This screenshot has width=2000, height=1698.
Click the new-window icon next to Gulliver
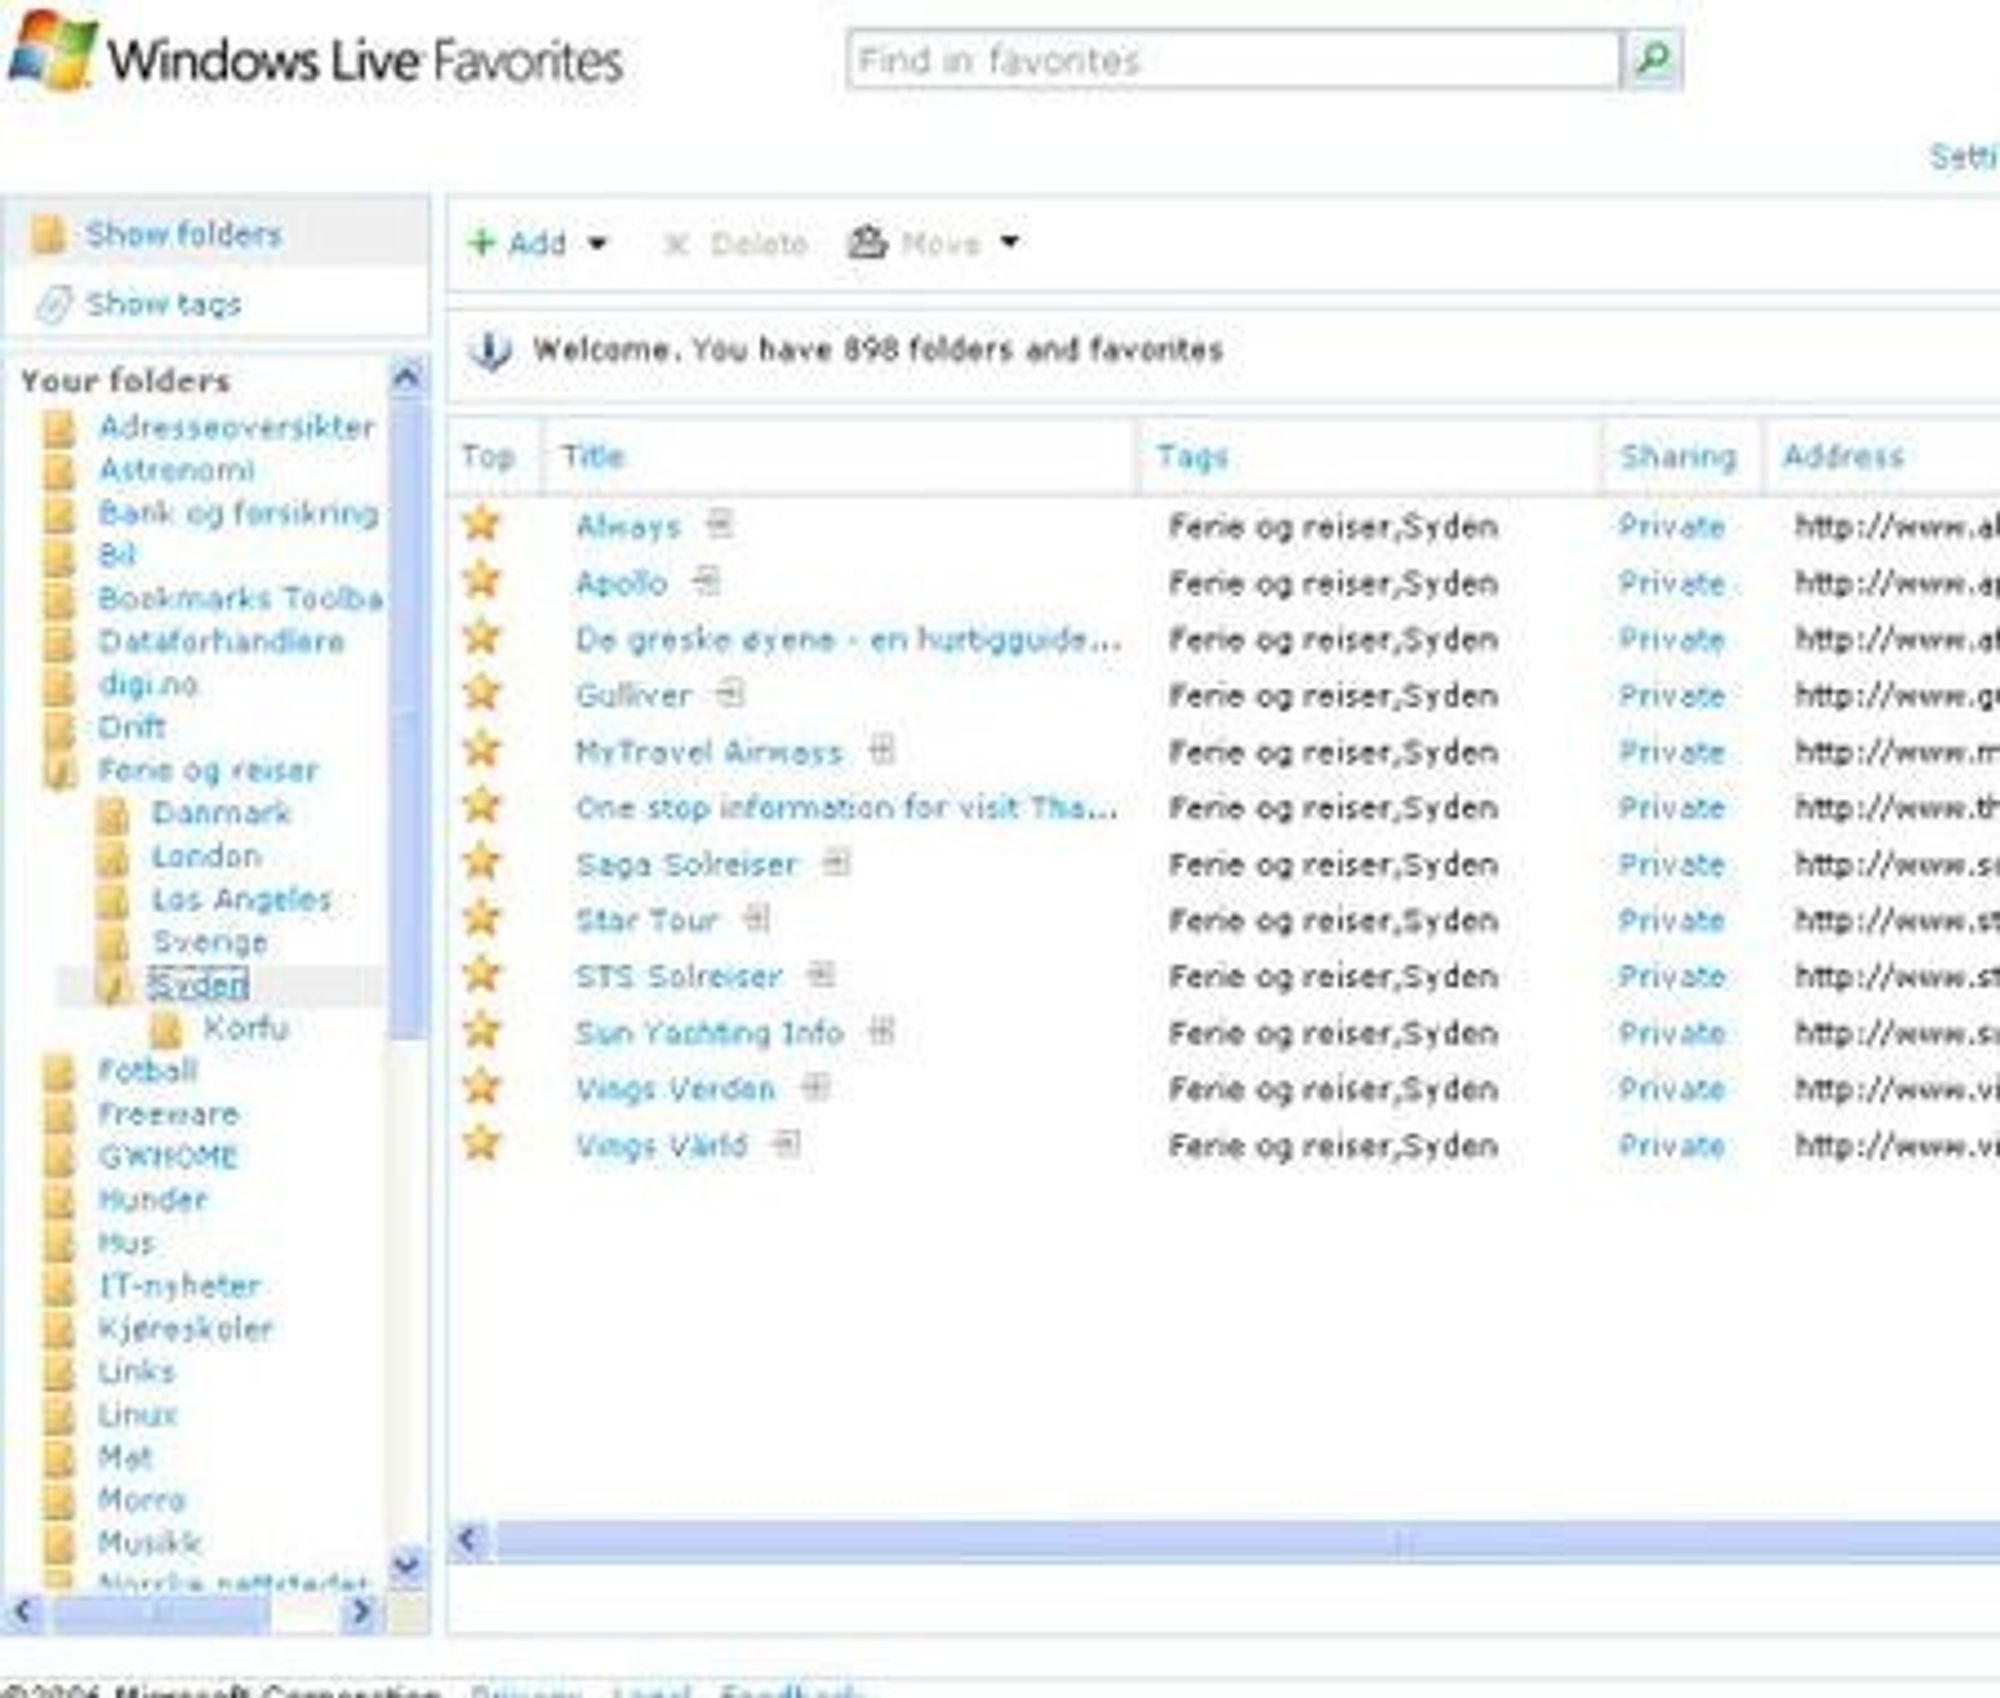(731, 692)
